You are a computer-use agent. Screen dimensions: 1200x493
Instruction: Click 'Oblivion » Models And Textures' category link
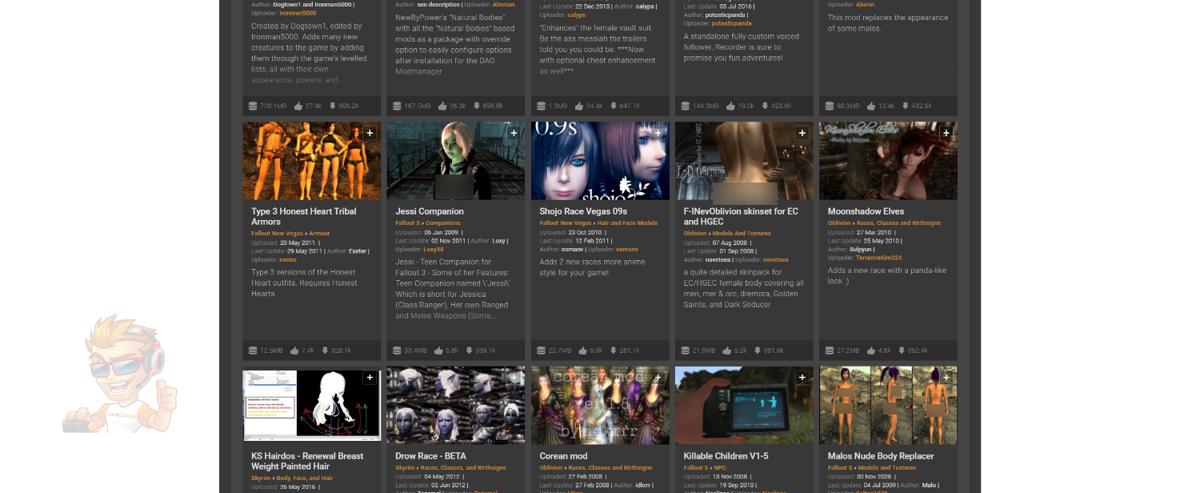point(727,233)
